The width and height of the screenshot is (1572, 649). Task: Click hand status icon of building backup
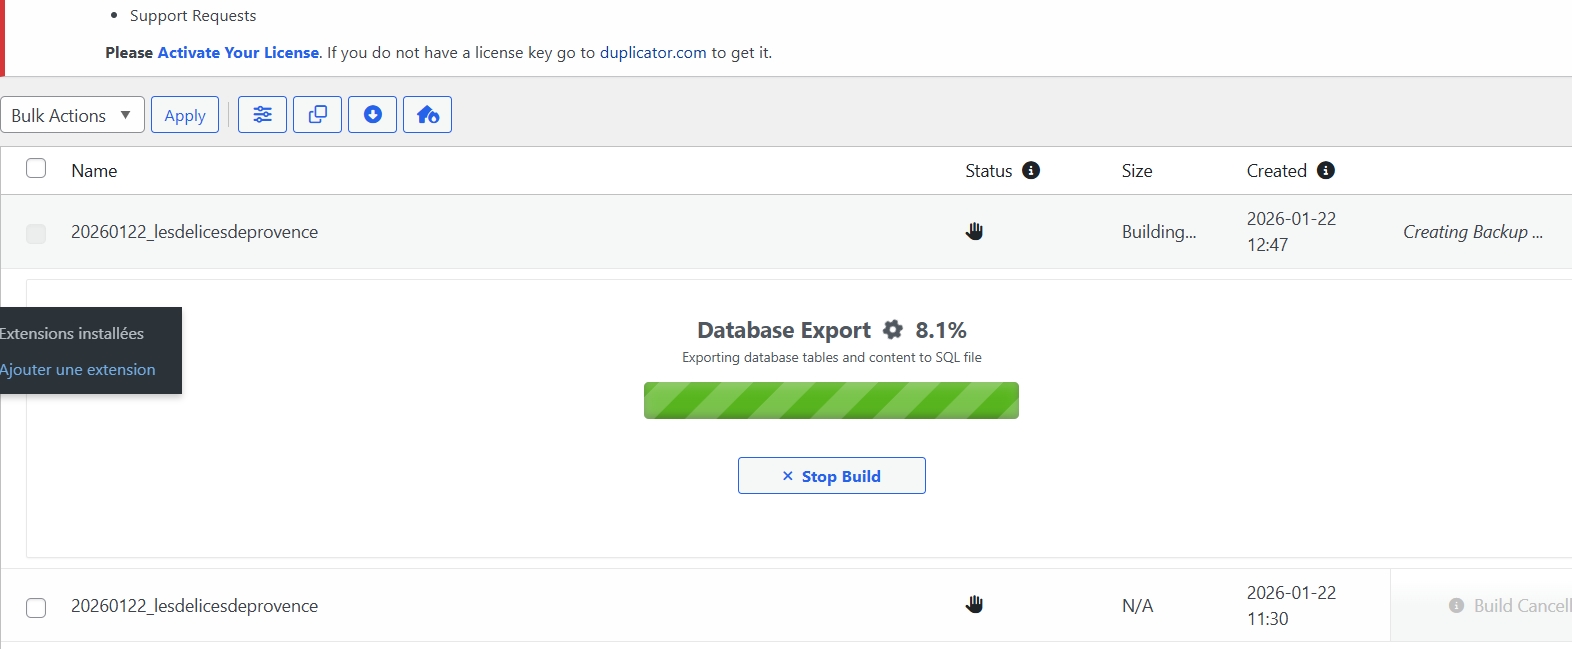(x=974, y=232)
